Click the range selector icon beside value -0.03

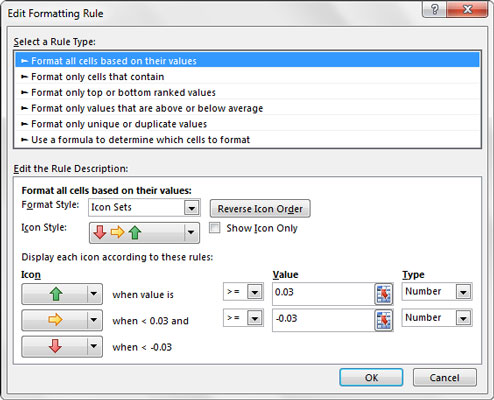coord(383,320)
